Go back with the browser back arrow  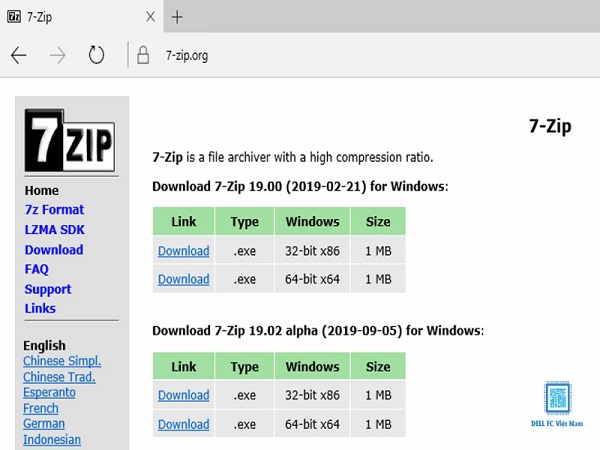click(18, 56)
